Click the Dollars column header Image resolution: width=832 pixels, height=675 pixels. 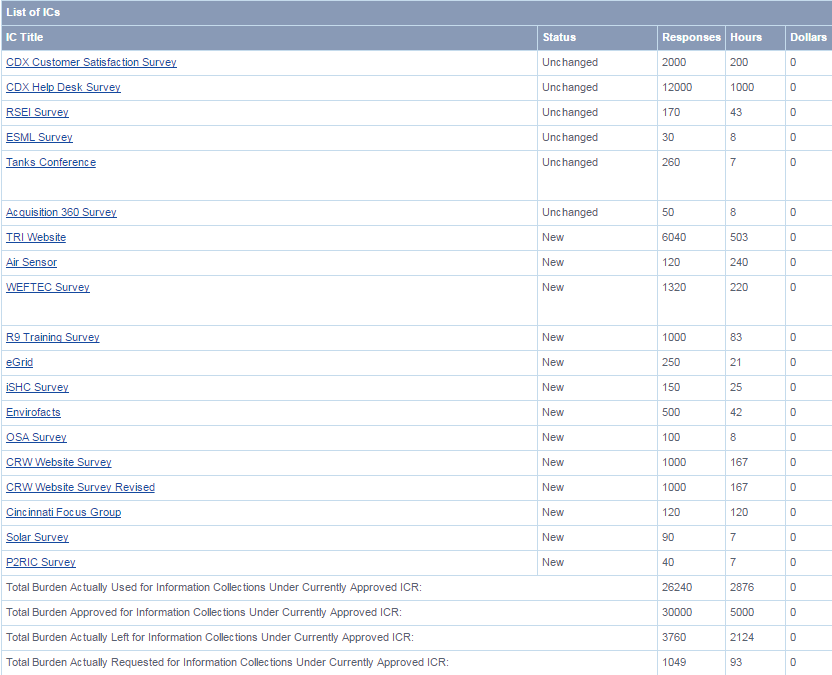click(x=808, y=37)
